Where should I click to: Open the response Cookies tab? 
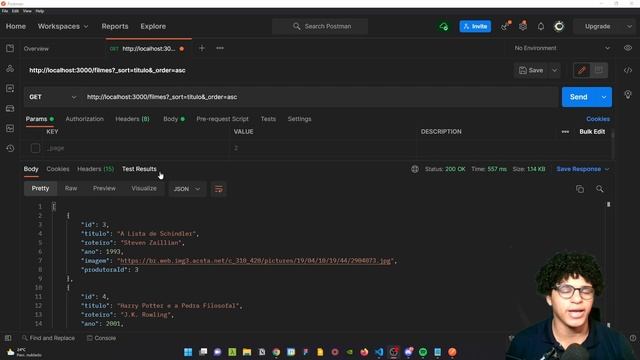tap(58, 169)
